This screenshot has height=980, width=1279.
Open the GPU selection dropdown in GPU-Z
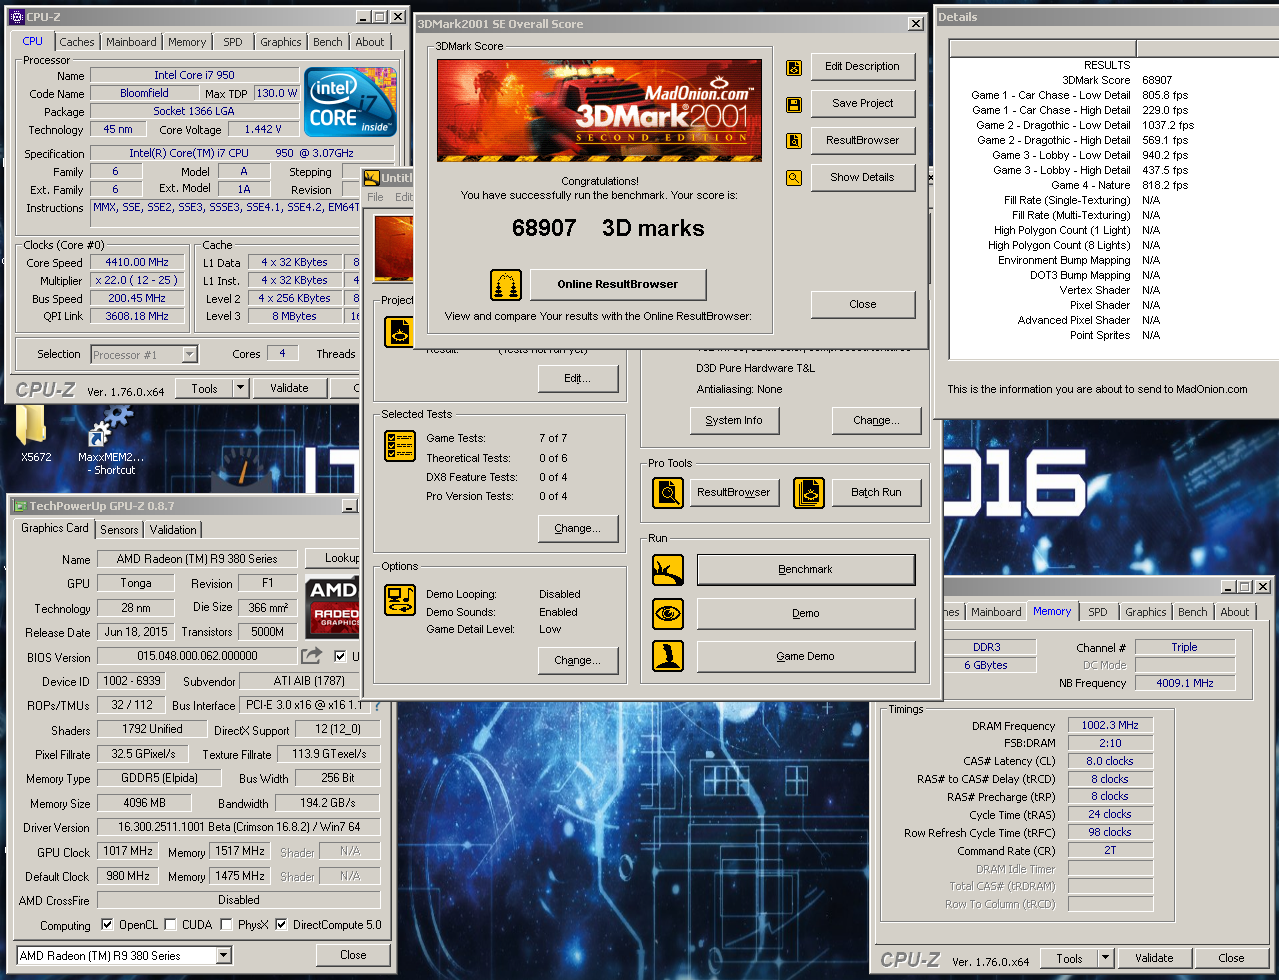click(224, 956)
